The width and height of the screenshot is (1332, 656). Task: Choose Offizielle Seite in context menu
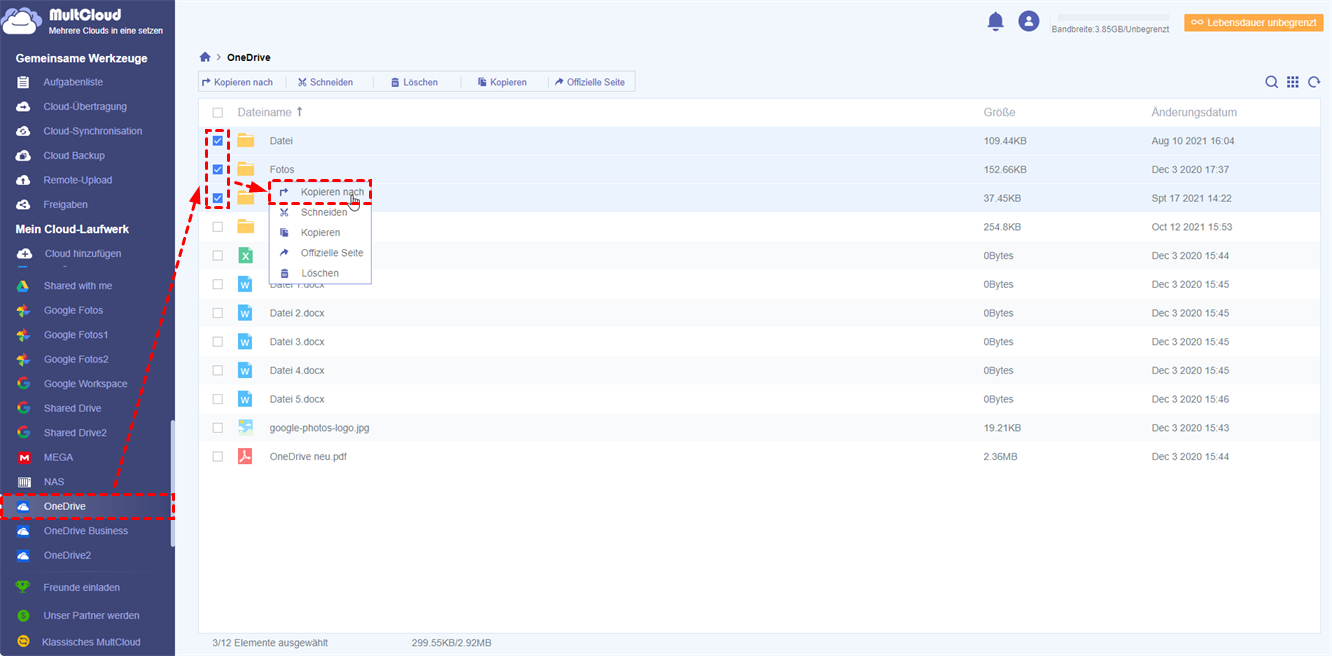320,253
